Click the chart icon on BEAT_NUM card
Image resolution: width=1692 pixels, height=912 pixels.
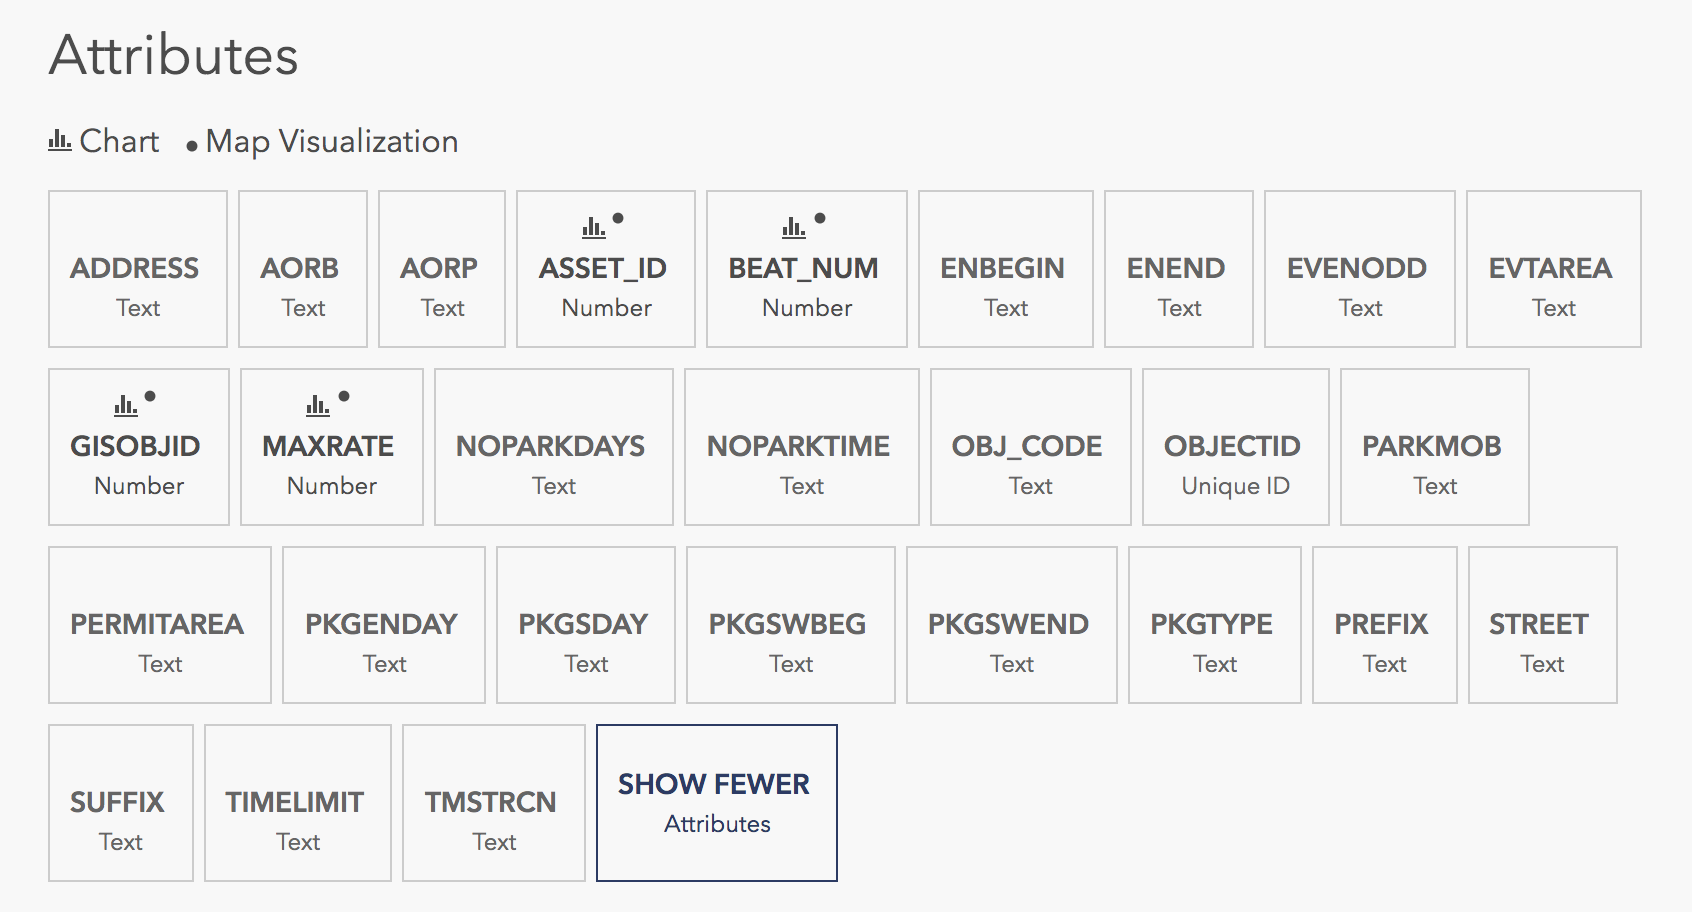(x=793, y=228)
